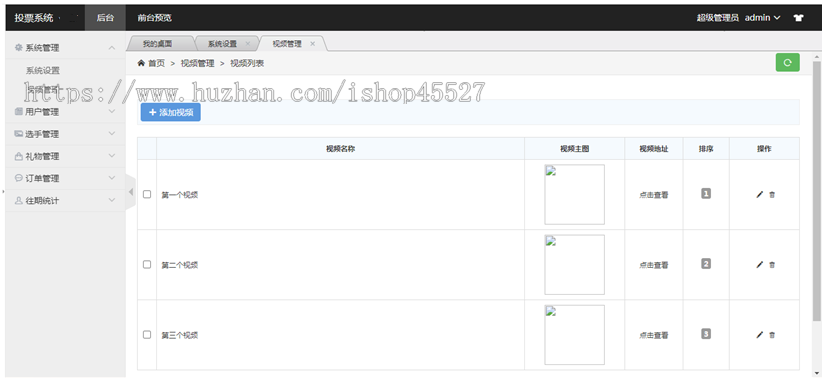Switch to the 系统设置 tab
824x380 pixels.
click(x=222, y=44)
